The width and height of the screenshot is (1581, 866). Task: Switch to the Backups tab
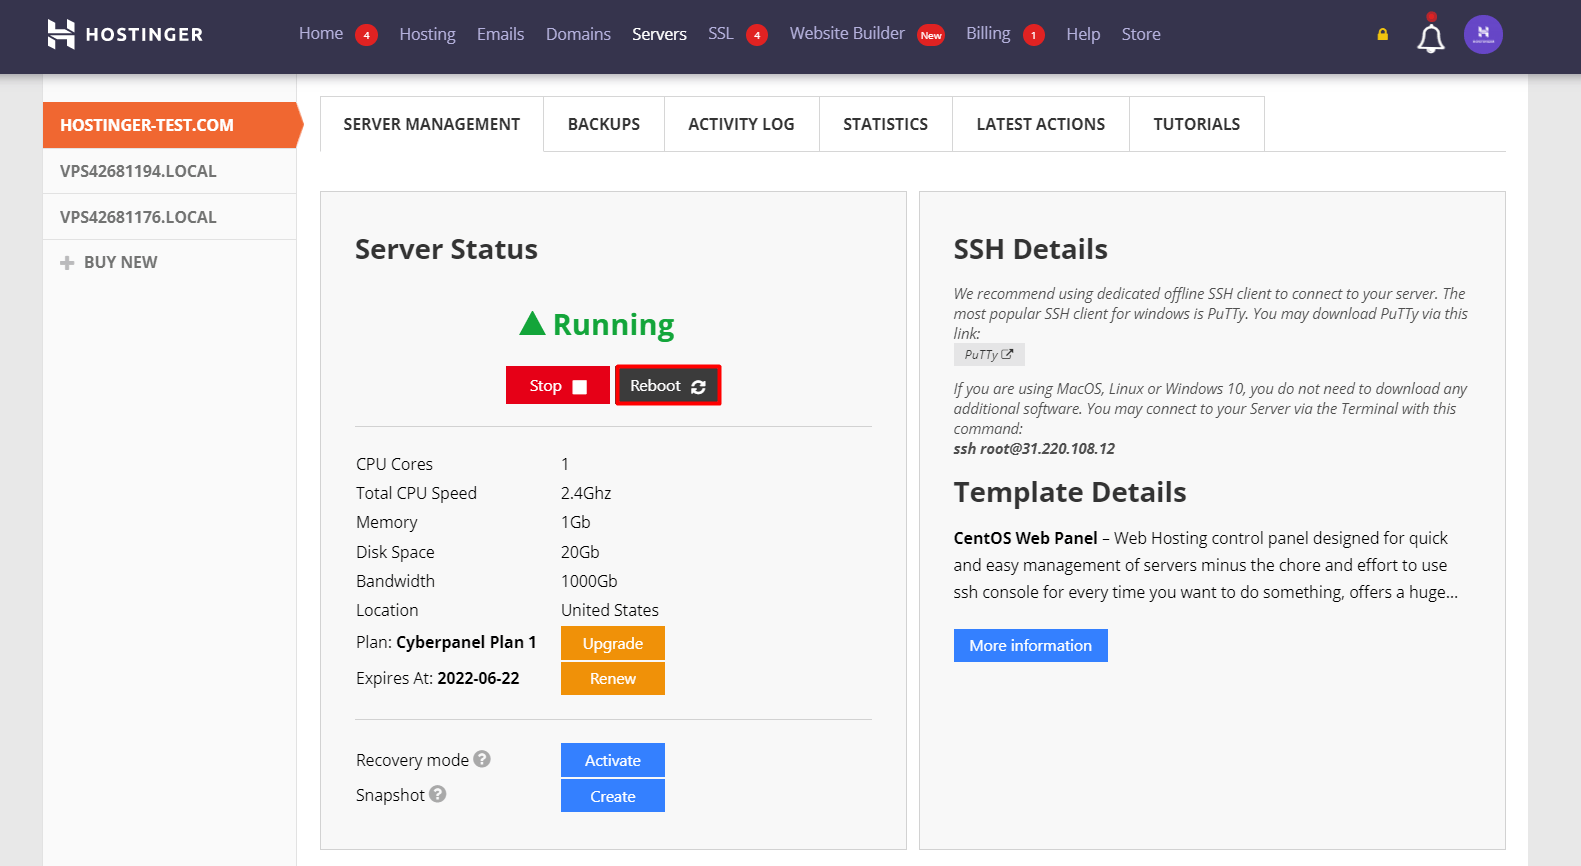[604, 124]
